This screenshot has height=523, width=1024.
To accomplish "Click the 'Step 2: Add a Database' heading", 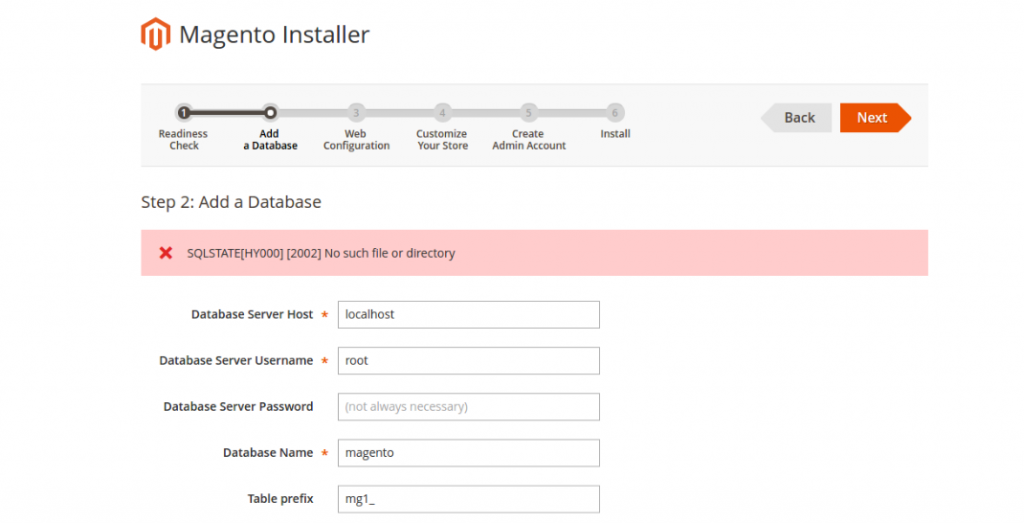I will point(231,202).
